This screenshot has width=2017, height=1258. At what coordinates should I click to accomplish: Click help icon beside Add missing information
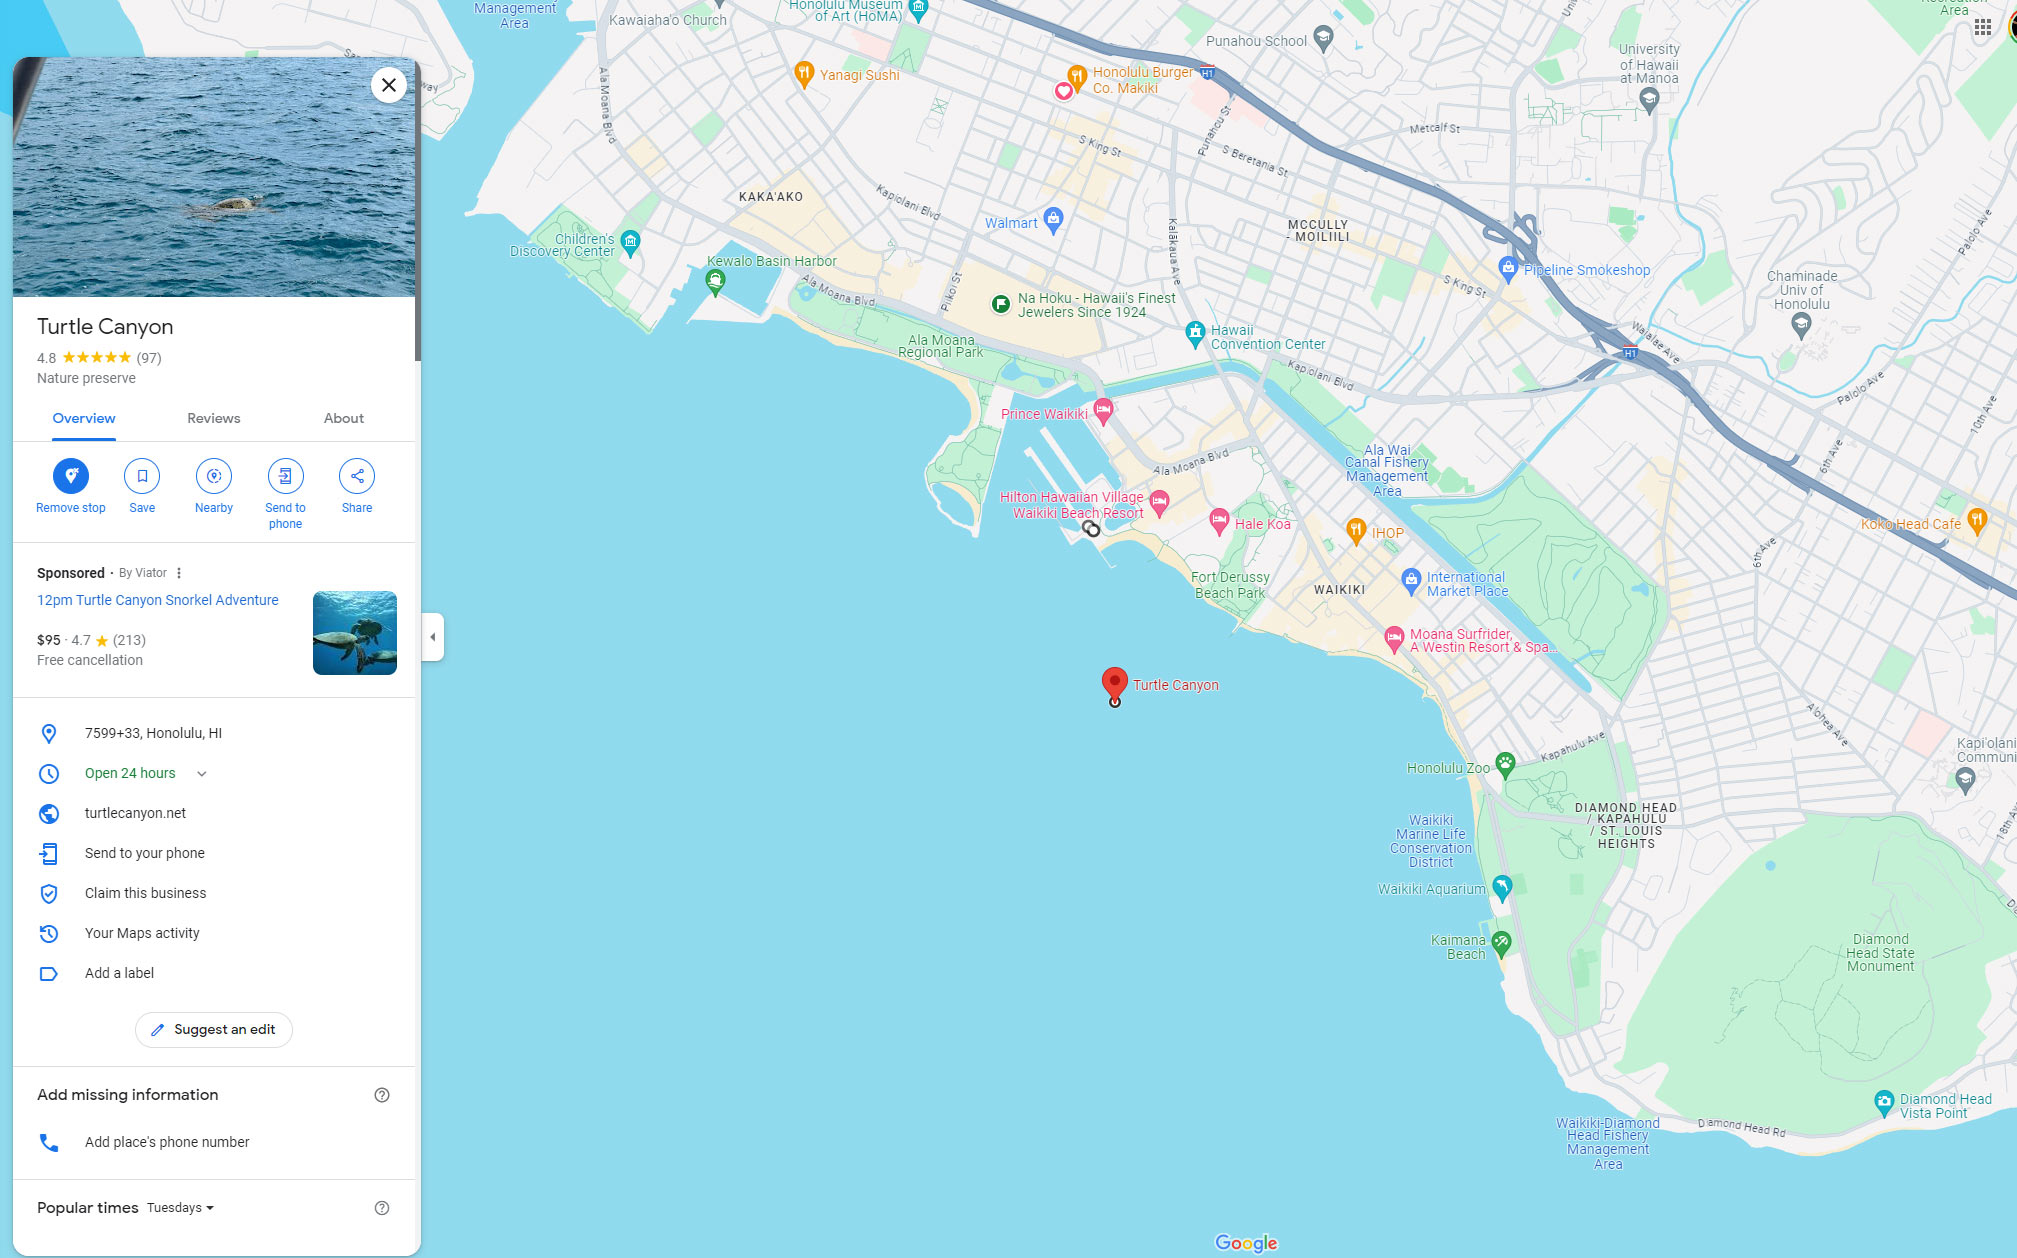pyautogui.click(x=381, y=1095)
